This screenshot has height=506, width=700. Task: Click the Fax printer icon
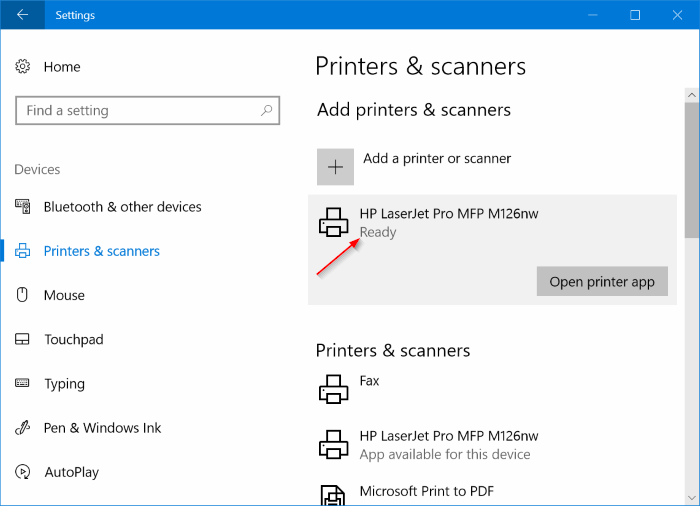tap(333, 389)
